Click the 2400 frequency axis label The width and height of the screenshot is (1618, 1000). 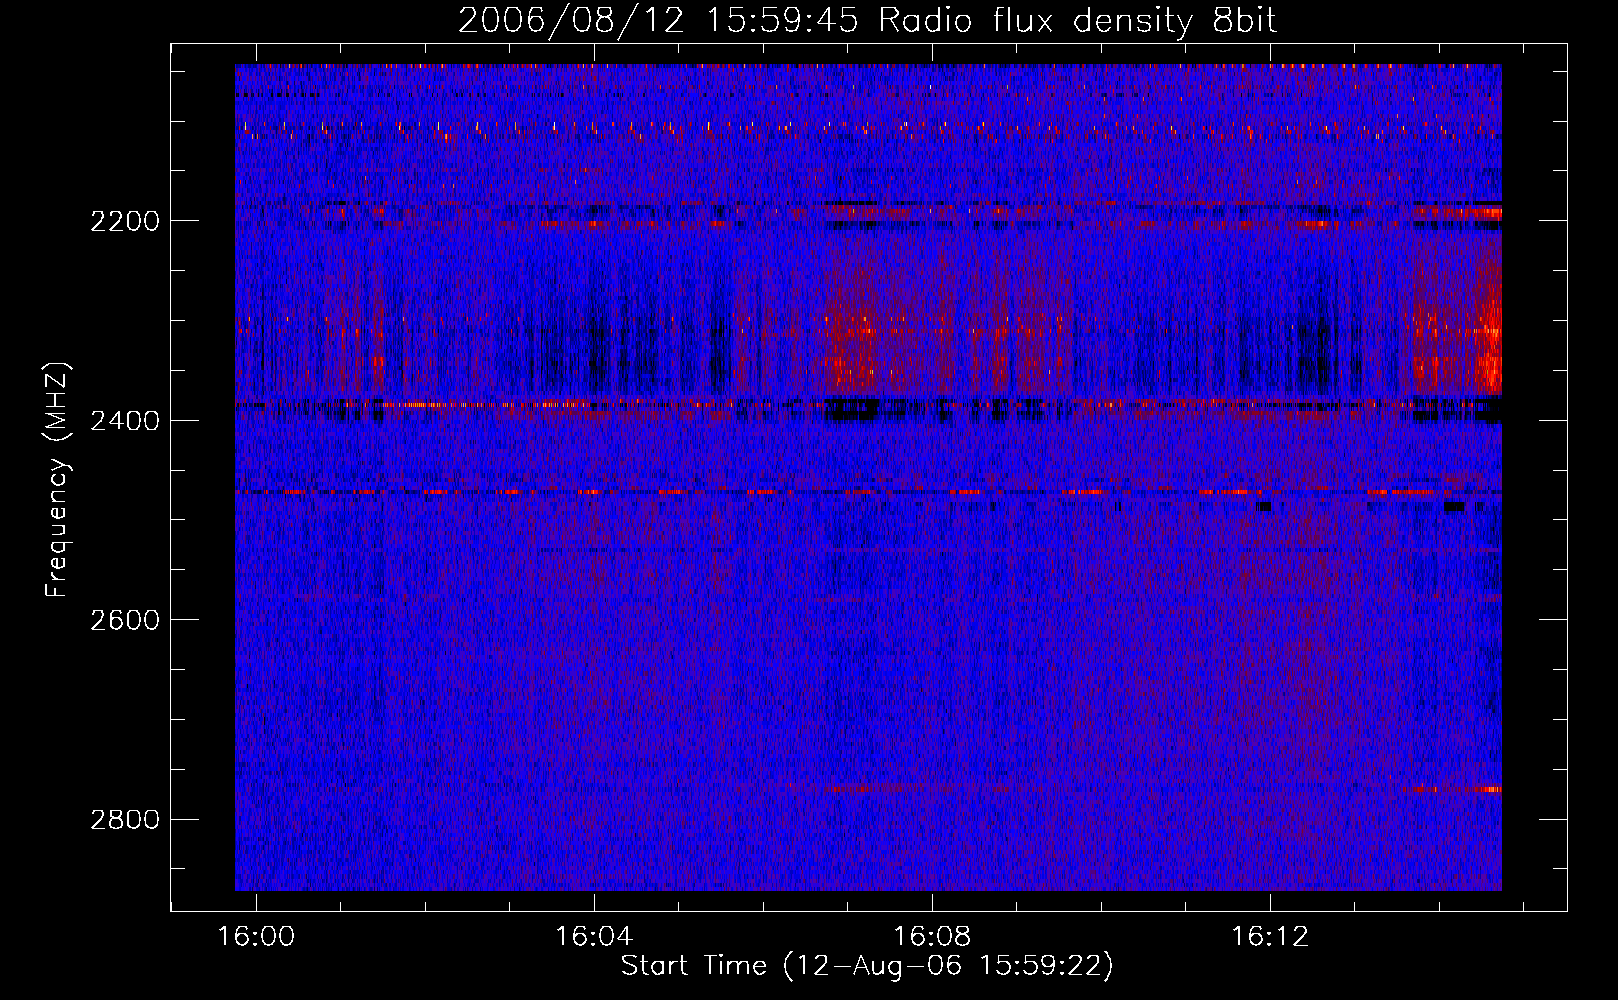click(125, 421)
